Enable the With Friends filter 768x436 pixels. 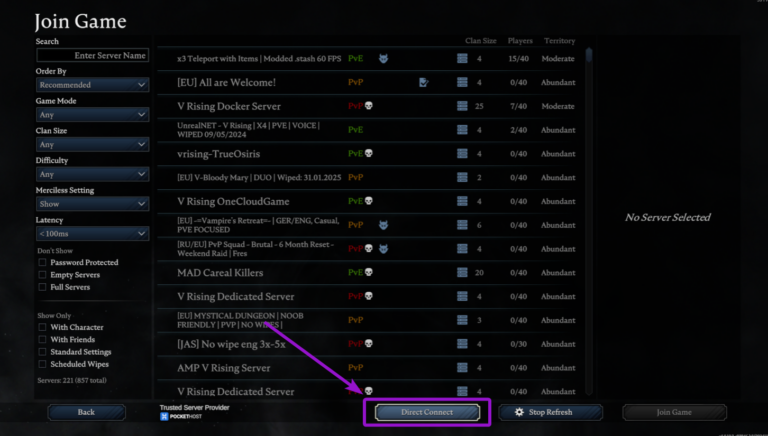tap(43, 339)
